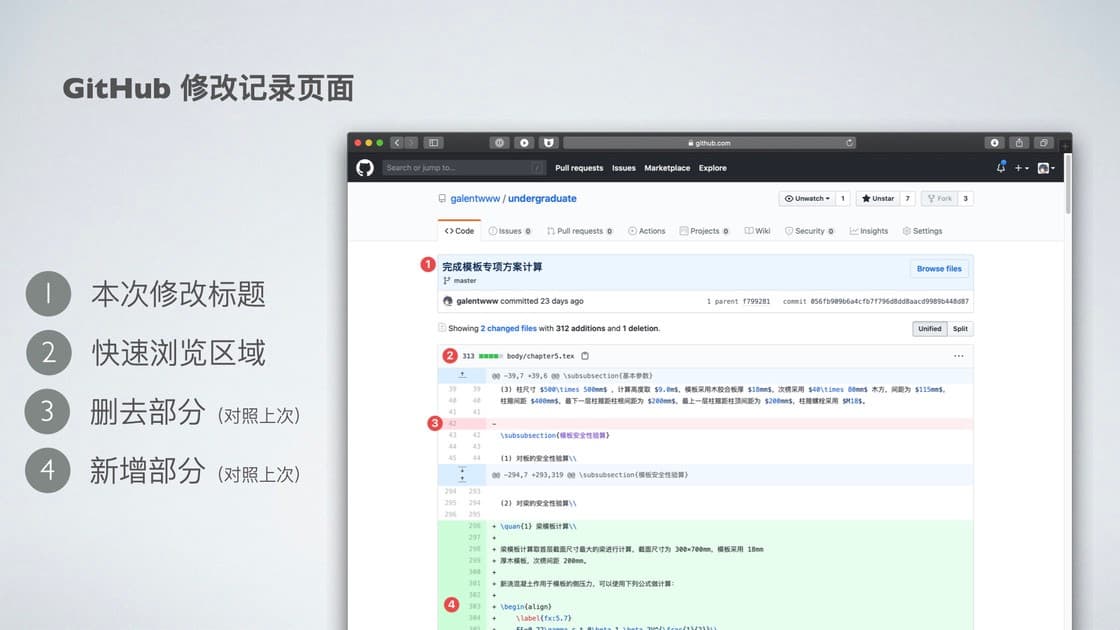Screen dimensions: 1120x630
Task: Open the Safari downloads icon
Action: (x=994, y=143)
